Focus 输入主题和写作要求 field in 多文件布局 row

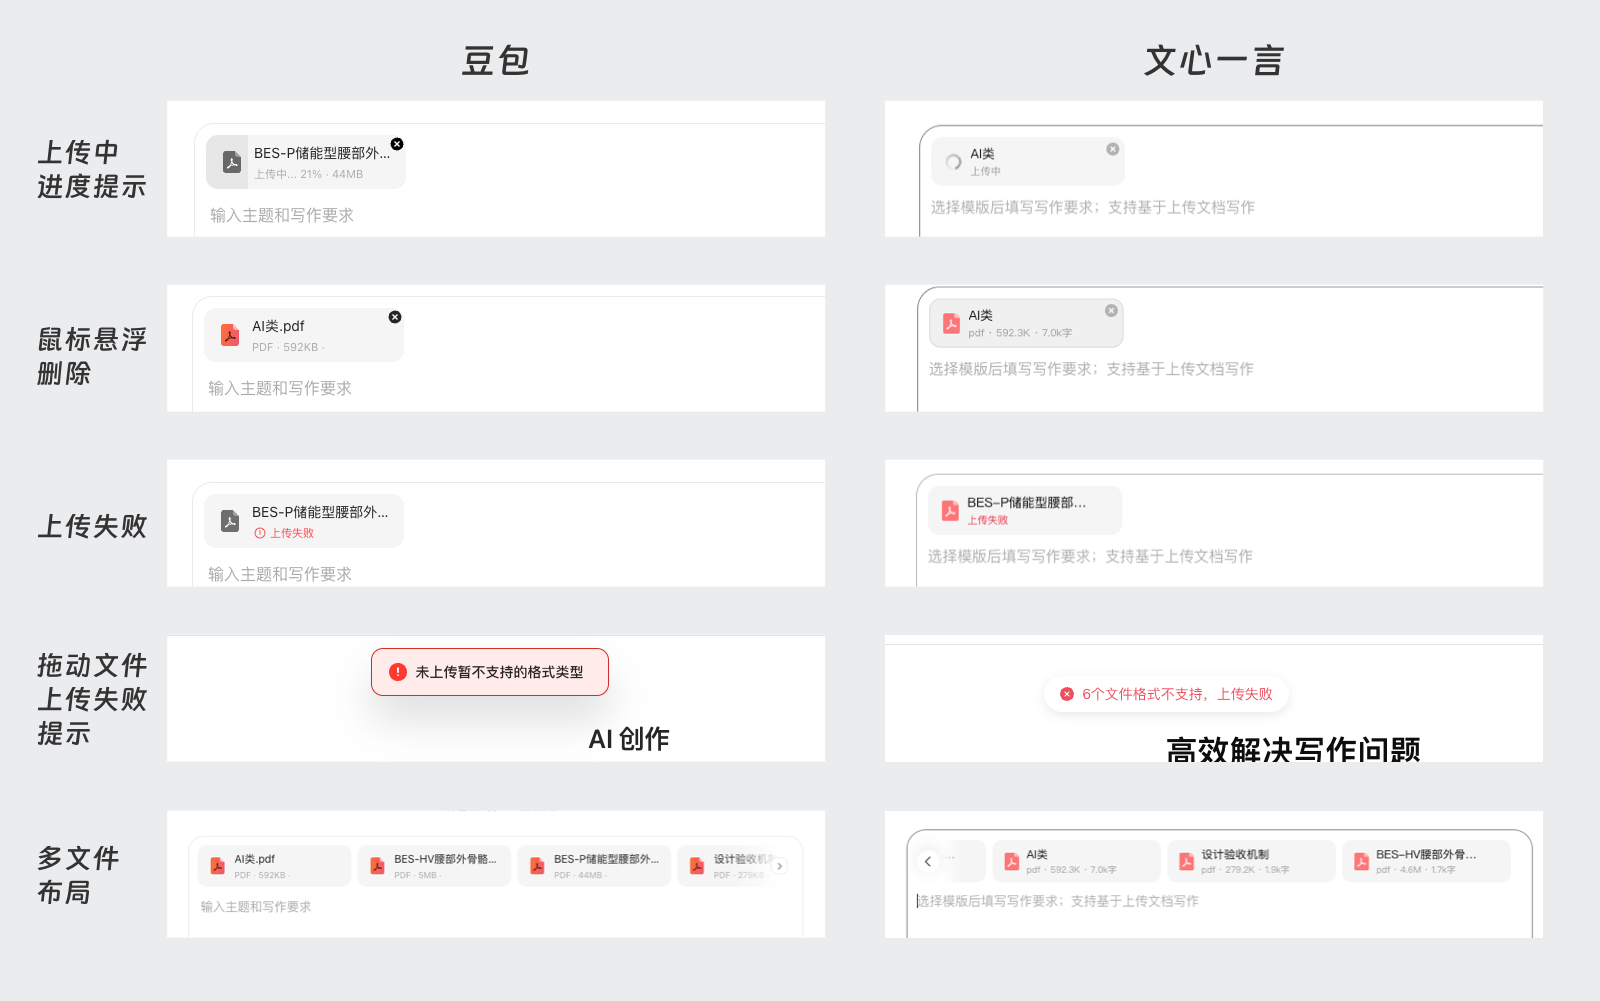(x=256, y=907)
